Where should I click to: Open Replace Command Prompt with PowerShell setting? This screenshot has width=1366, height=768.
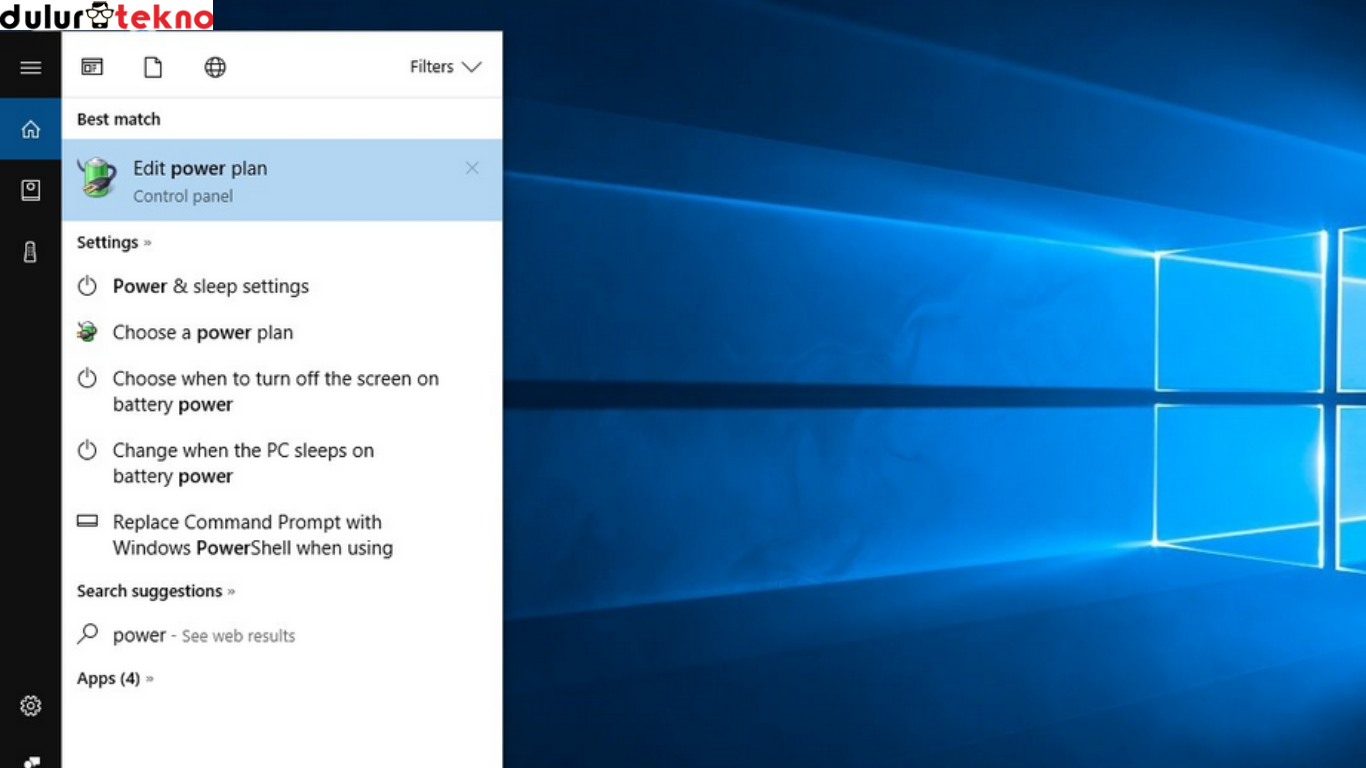(282, 535)
